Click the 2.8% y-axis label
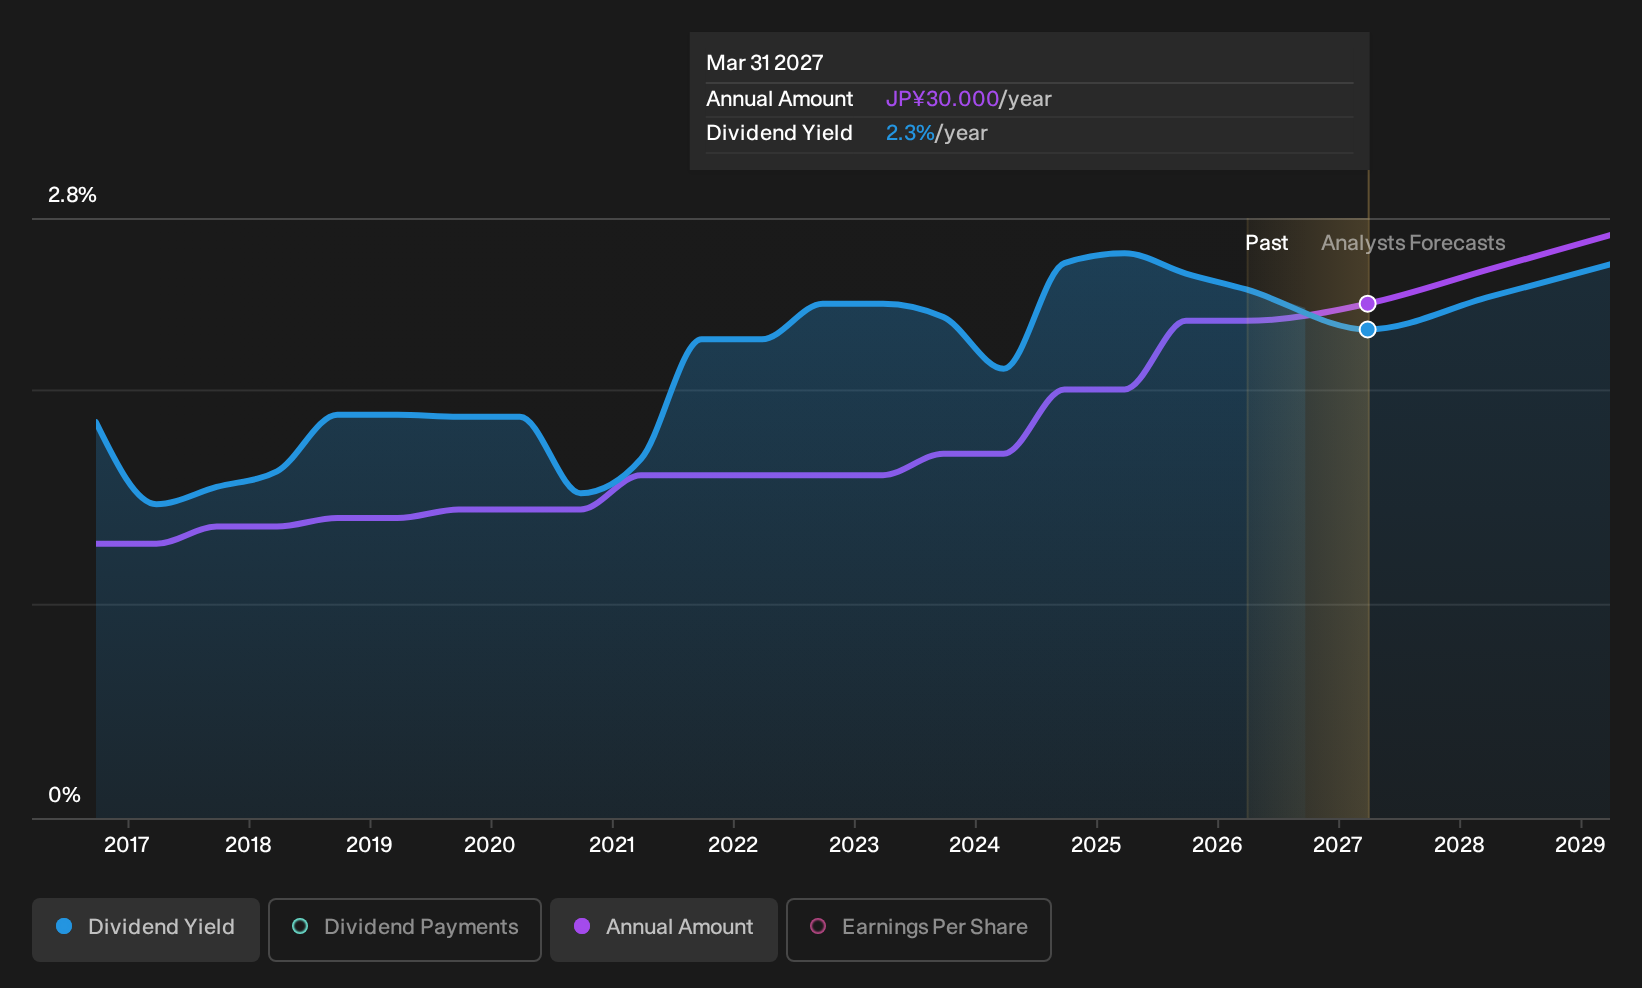1642x988 pixels. point(72,195)
